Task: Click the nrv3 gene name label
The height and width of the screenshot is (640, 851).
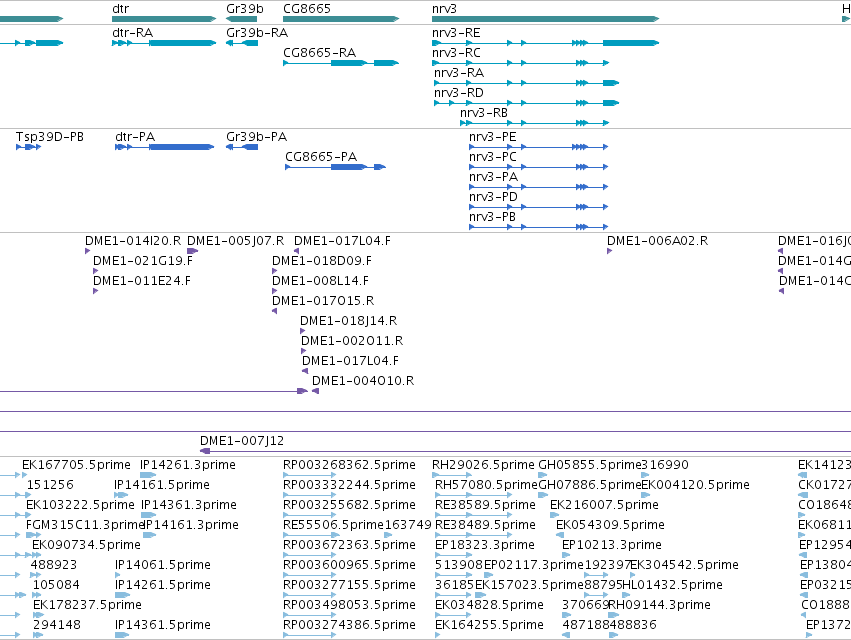Action: [x=444, y=9]
